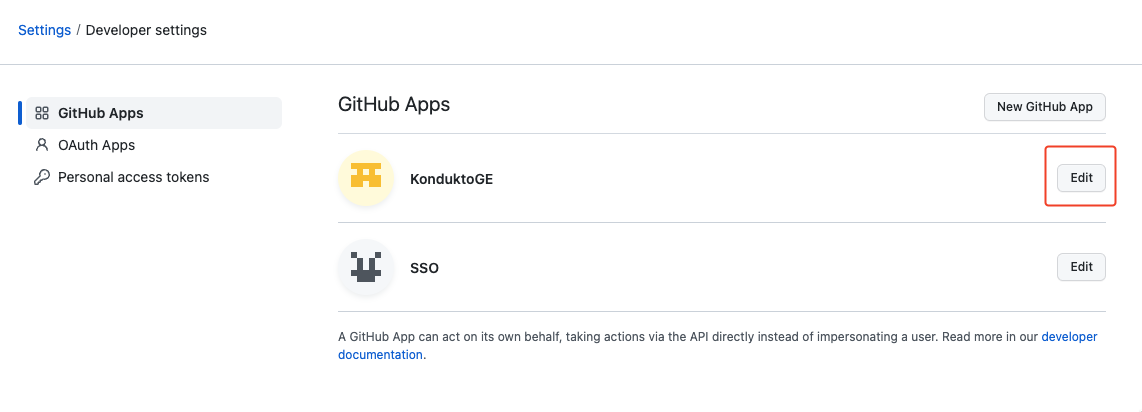This screenshot has height=412, width=1142.
Task: Click the OAuth Apps person icon
Action: 42,145
